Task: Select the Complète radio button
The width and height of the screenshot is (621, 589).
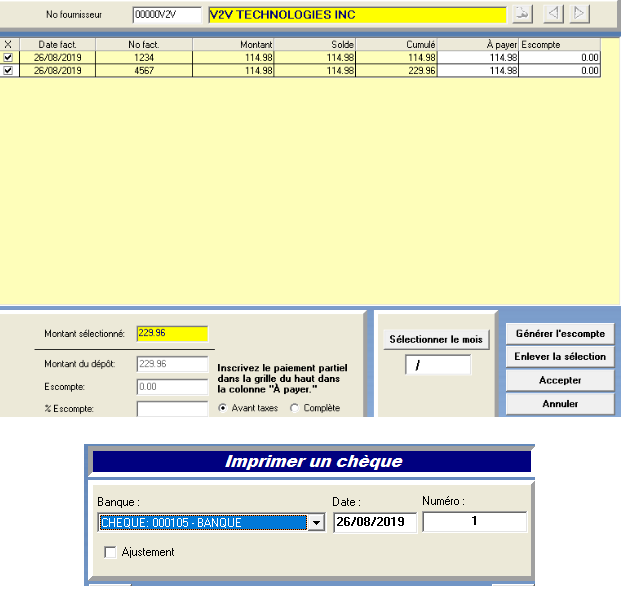Action: pyautogui.click(x=294, y=408)
